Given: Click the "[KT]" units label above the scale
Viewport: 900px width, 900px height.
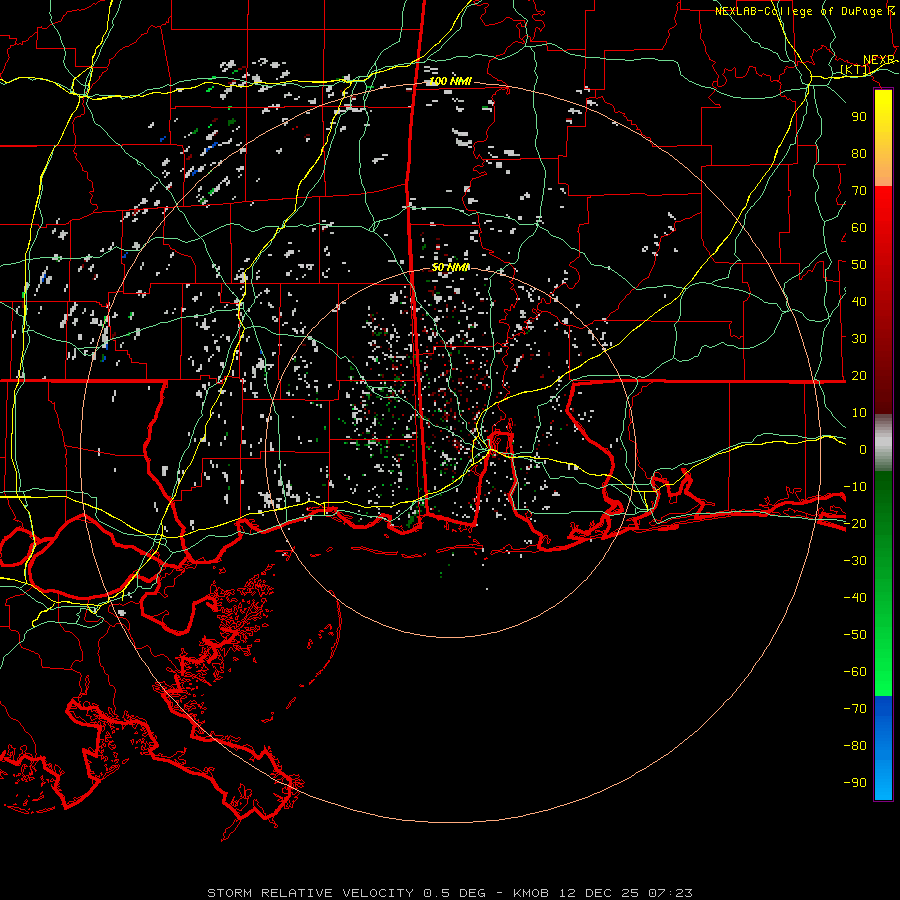Looking at the screenshot, I should pos(855,69).
